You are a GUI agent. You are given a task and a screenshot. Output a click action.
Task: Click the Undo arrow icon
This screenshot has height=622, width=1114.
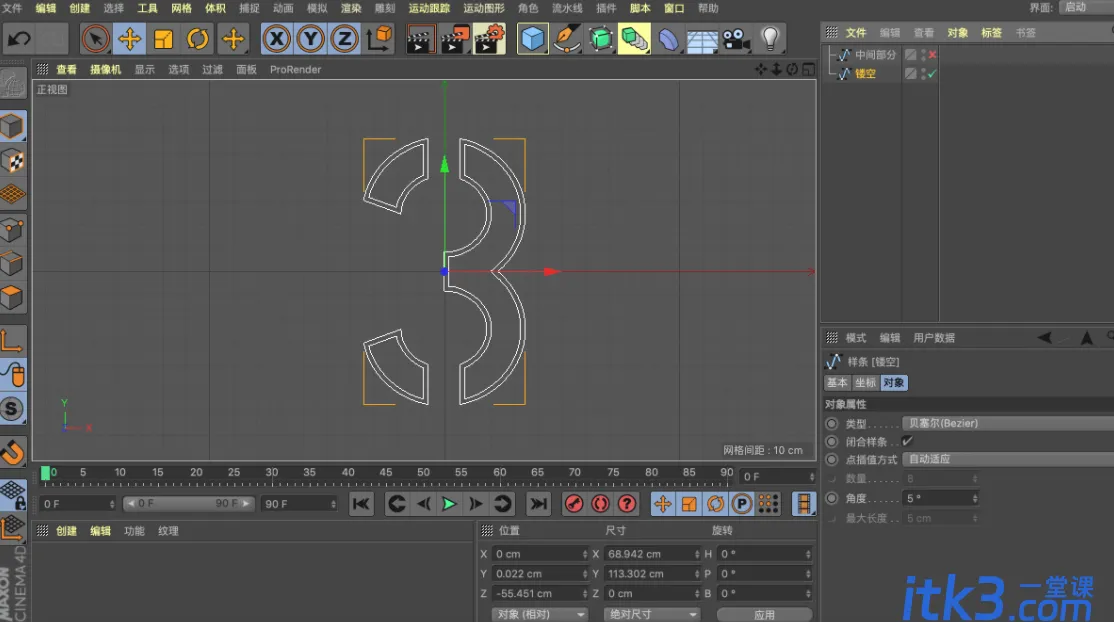pos(19,38)
